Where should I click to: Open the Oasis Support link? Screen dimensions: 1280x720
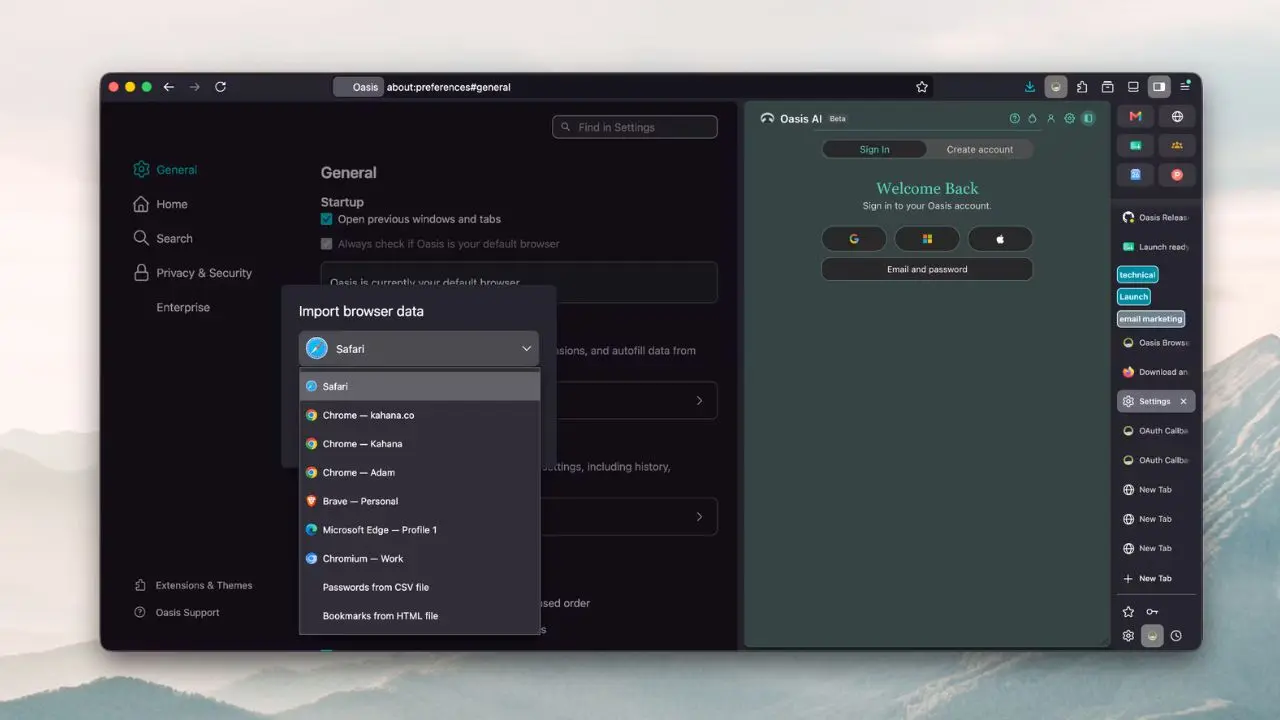pos(176,612)
